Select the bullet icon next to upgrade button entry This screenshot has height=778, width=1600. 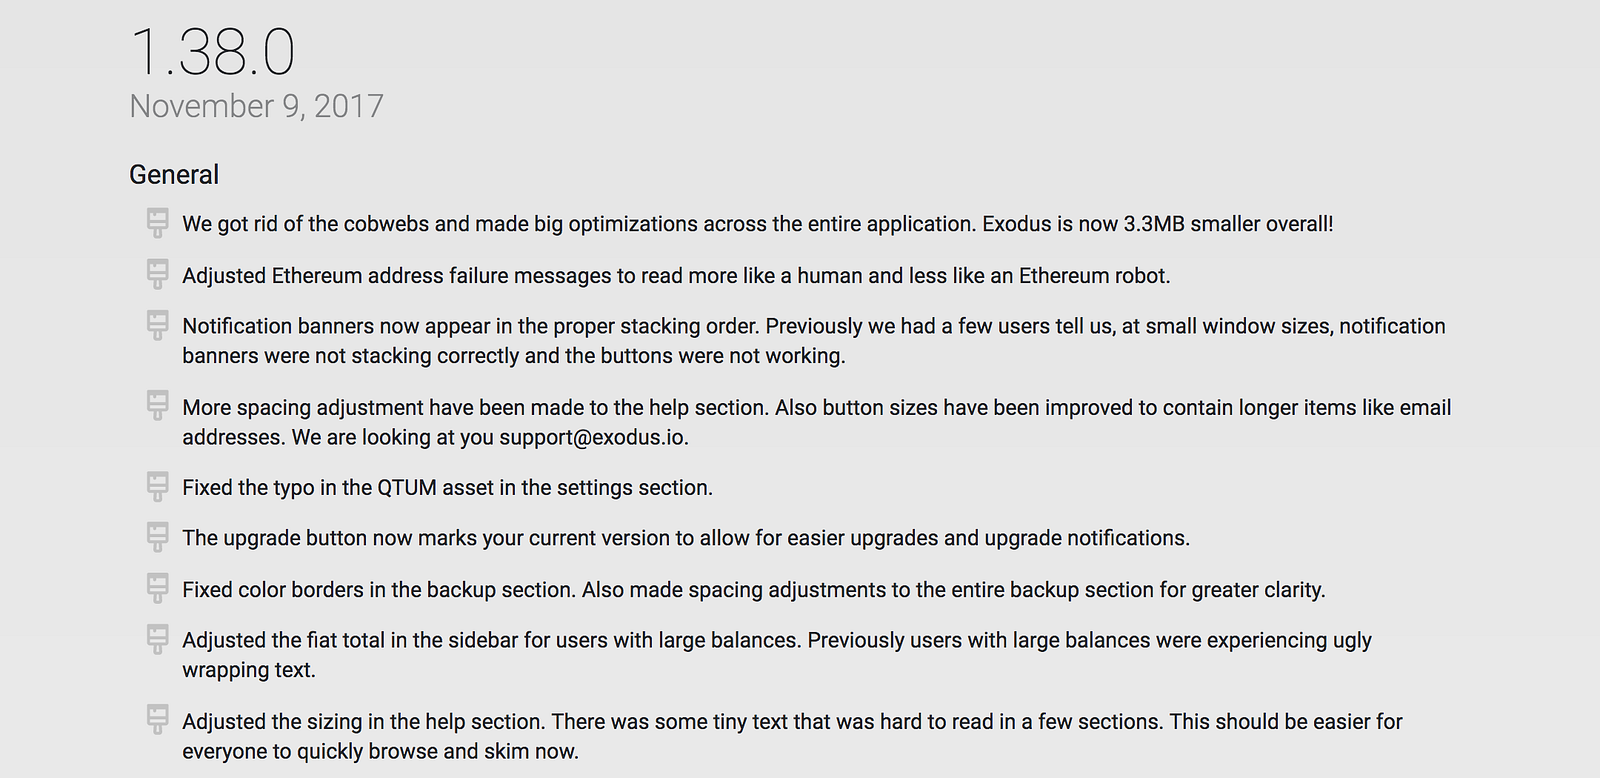pos(157,537)
